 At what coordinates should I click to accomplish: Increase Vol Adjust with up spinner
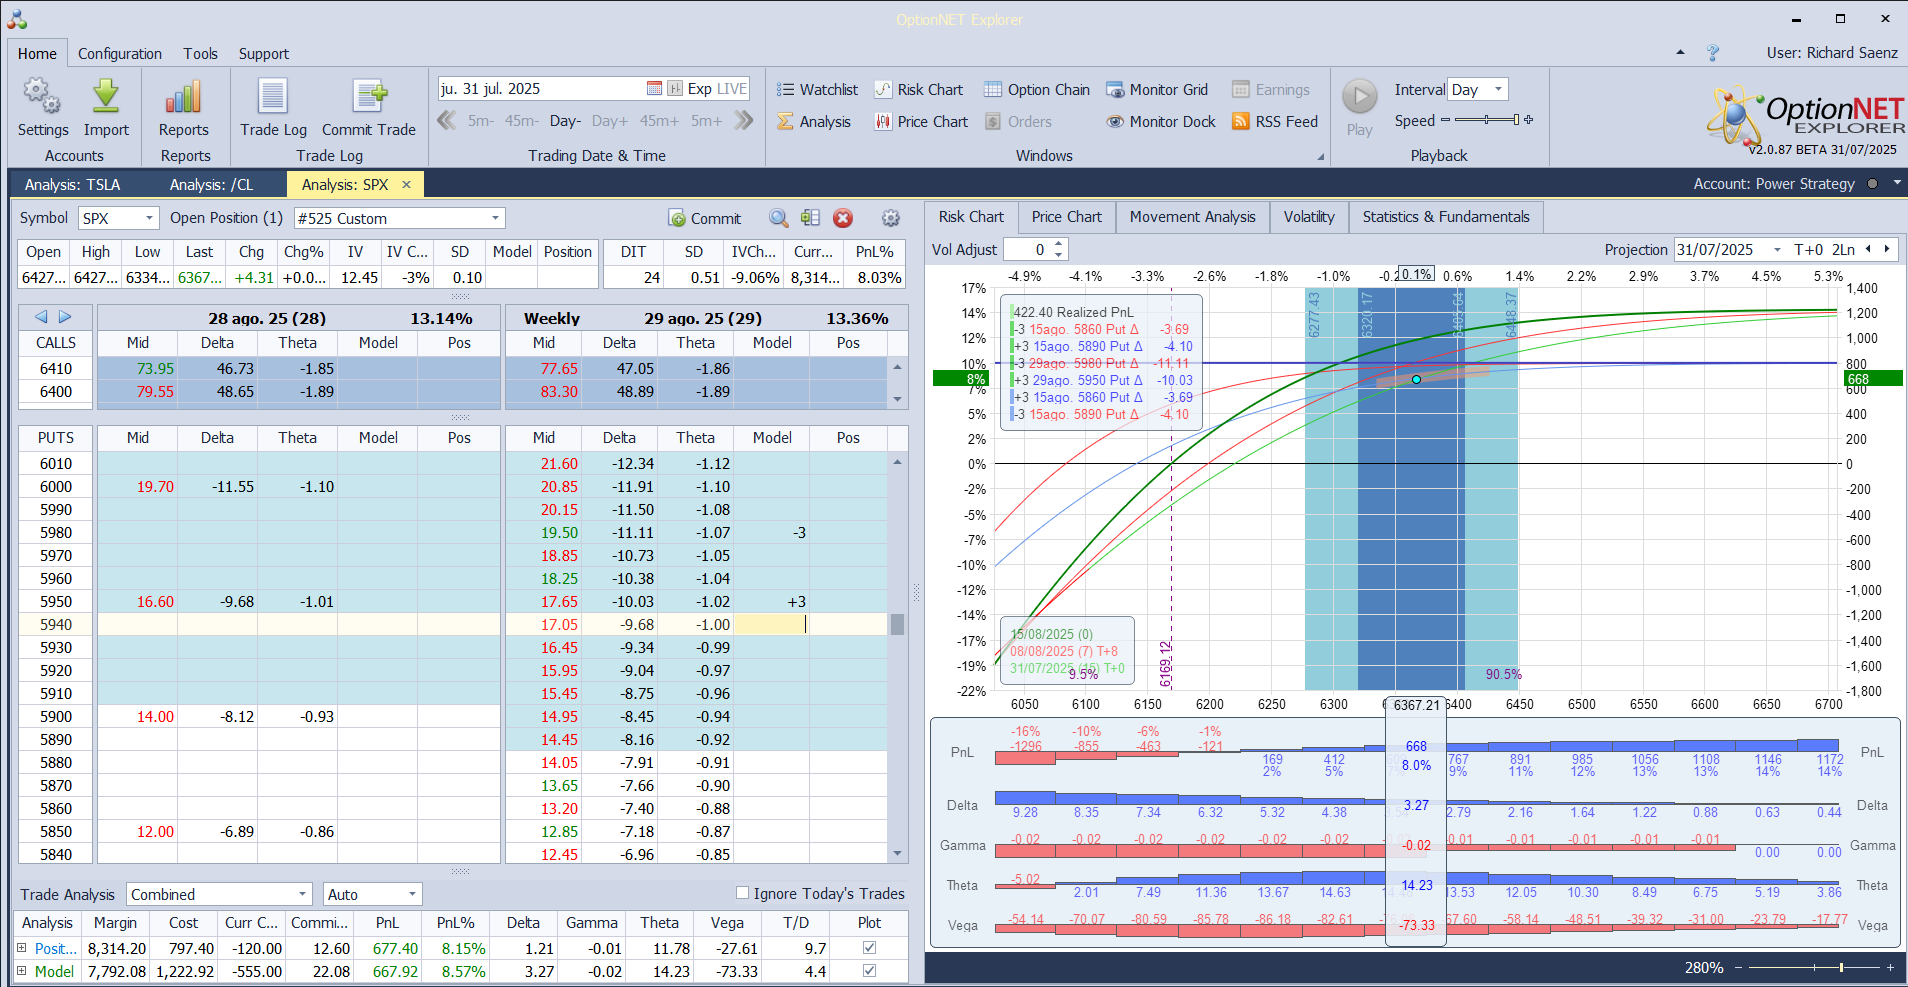pos(1059,244)
